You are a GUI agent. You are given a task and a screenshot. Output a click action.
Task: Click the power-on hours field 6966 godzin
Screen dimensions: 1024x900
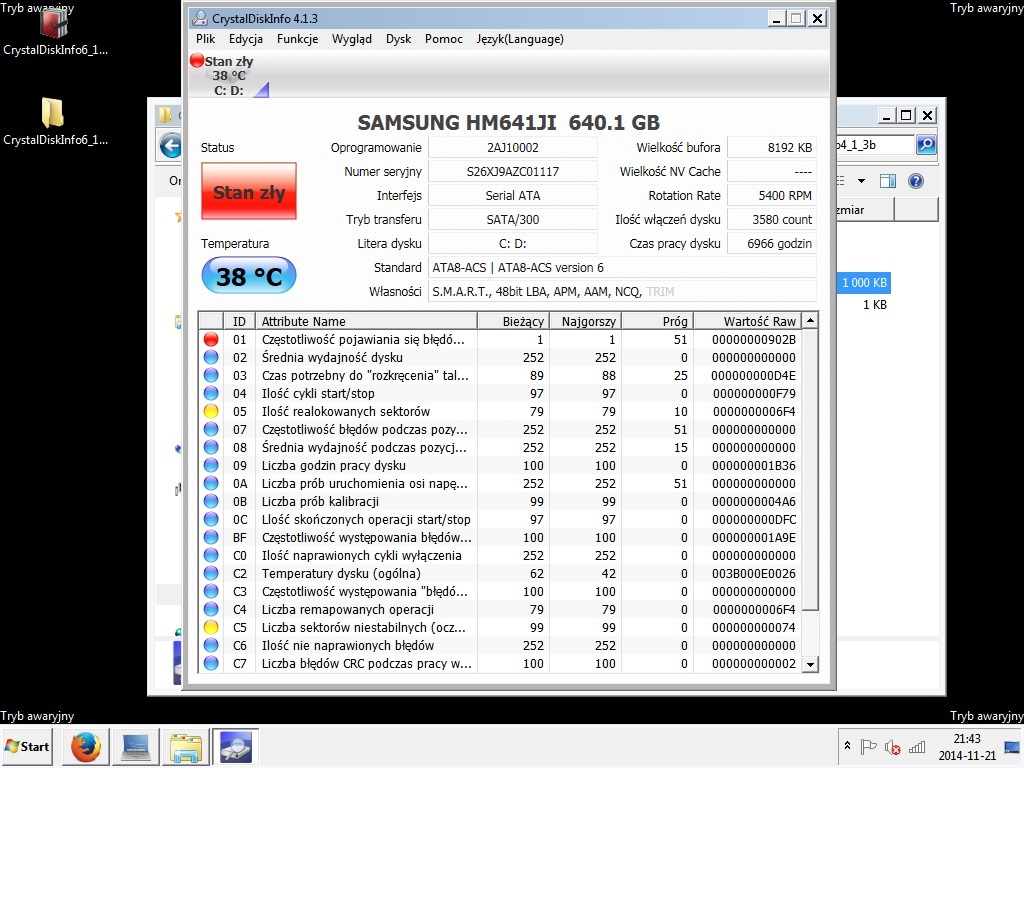click(x=772, y=244)
